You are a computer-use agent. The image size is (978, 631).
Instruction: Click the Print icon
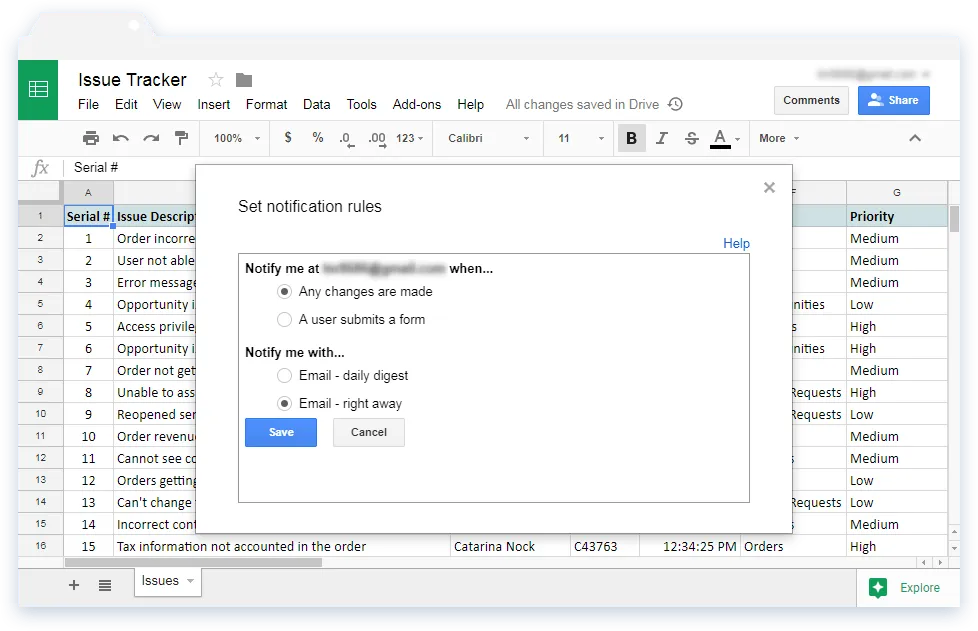pos(90,138)
